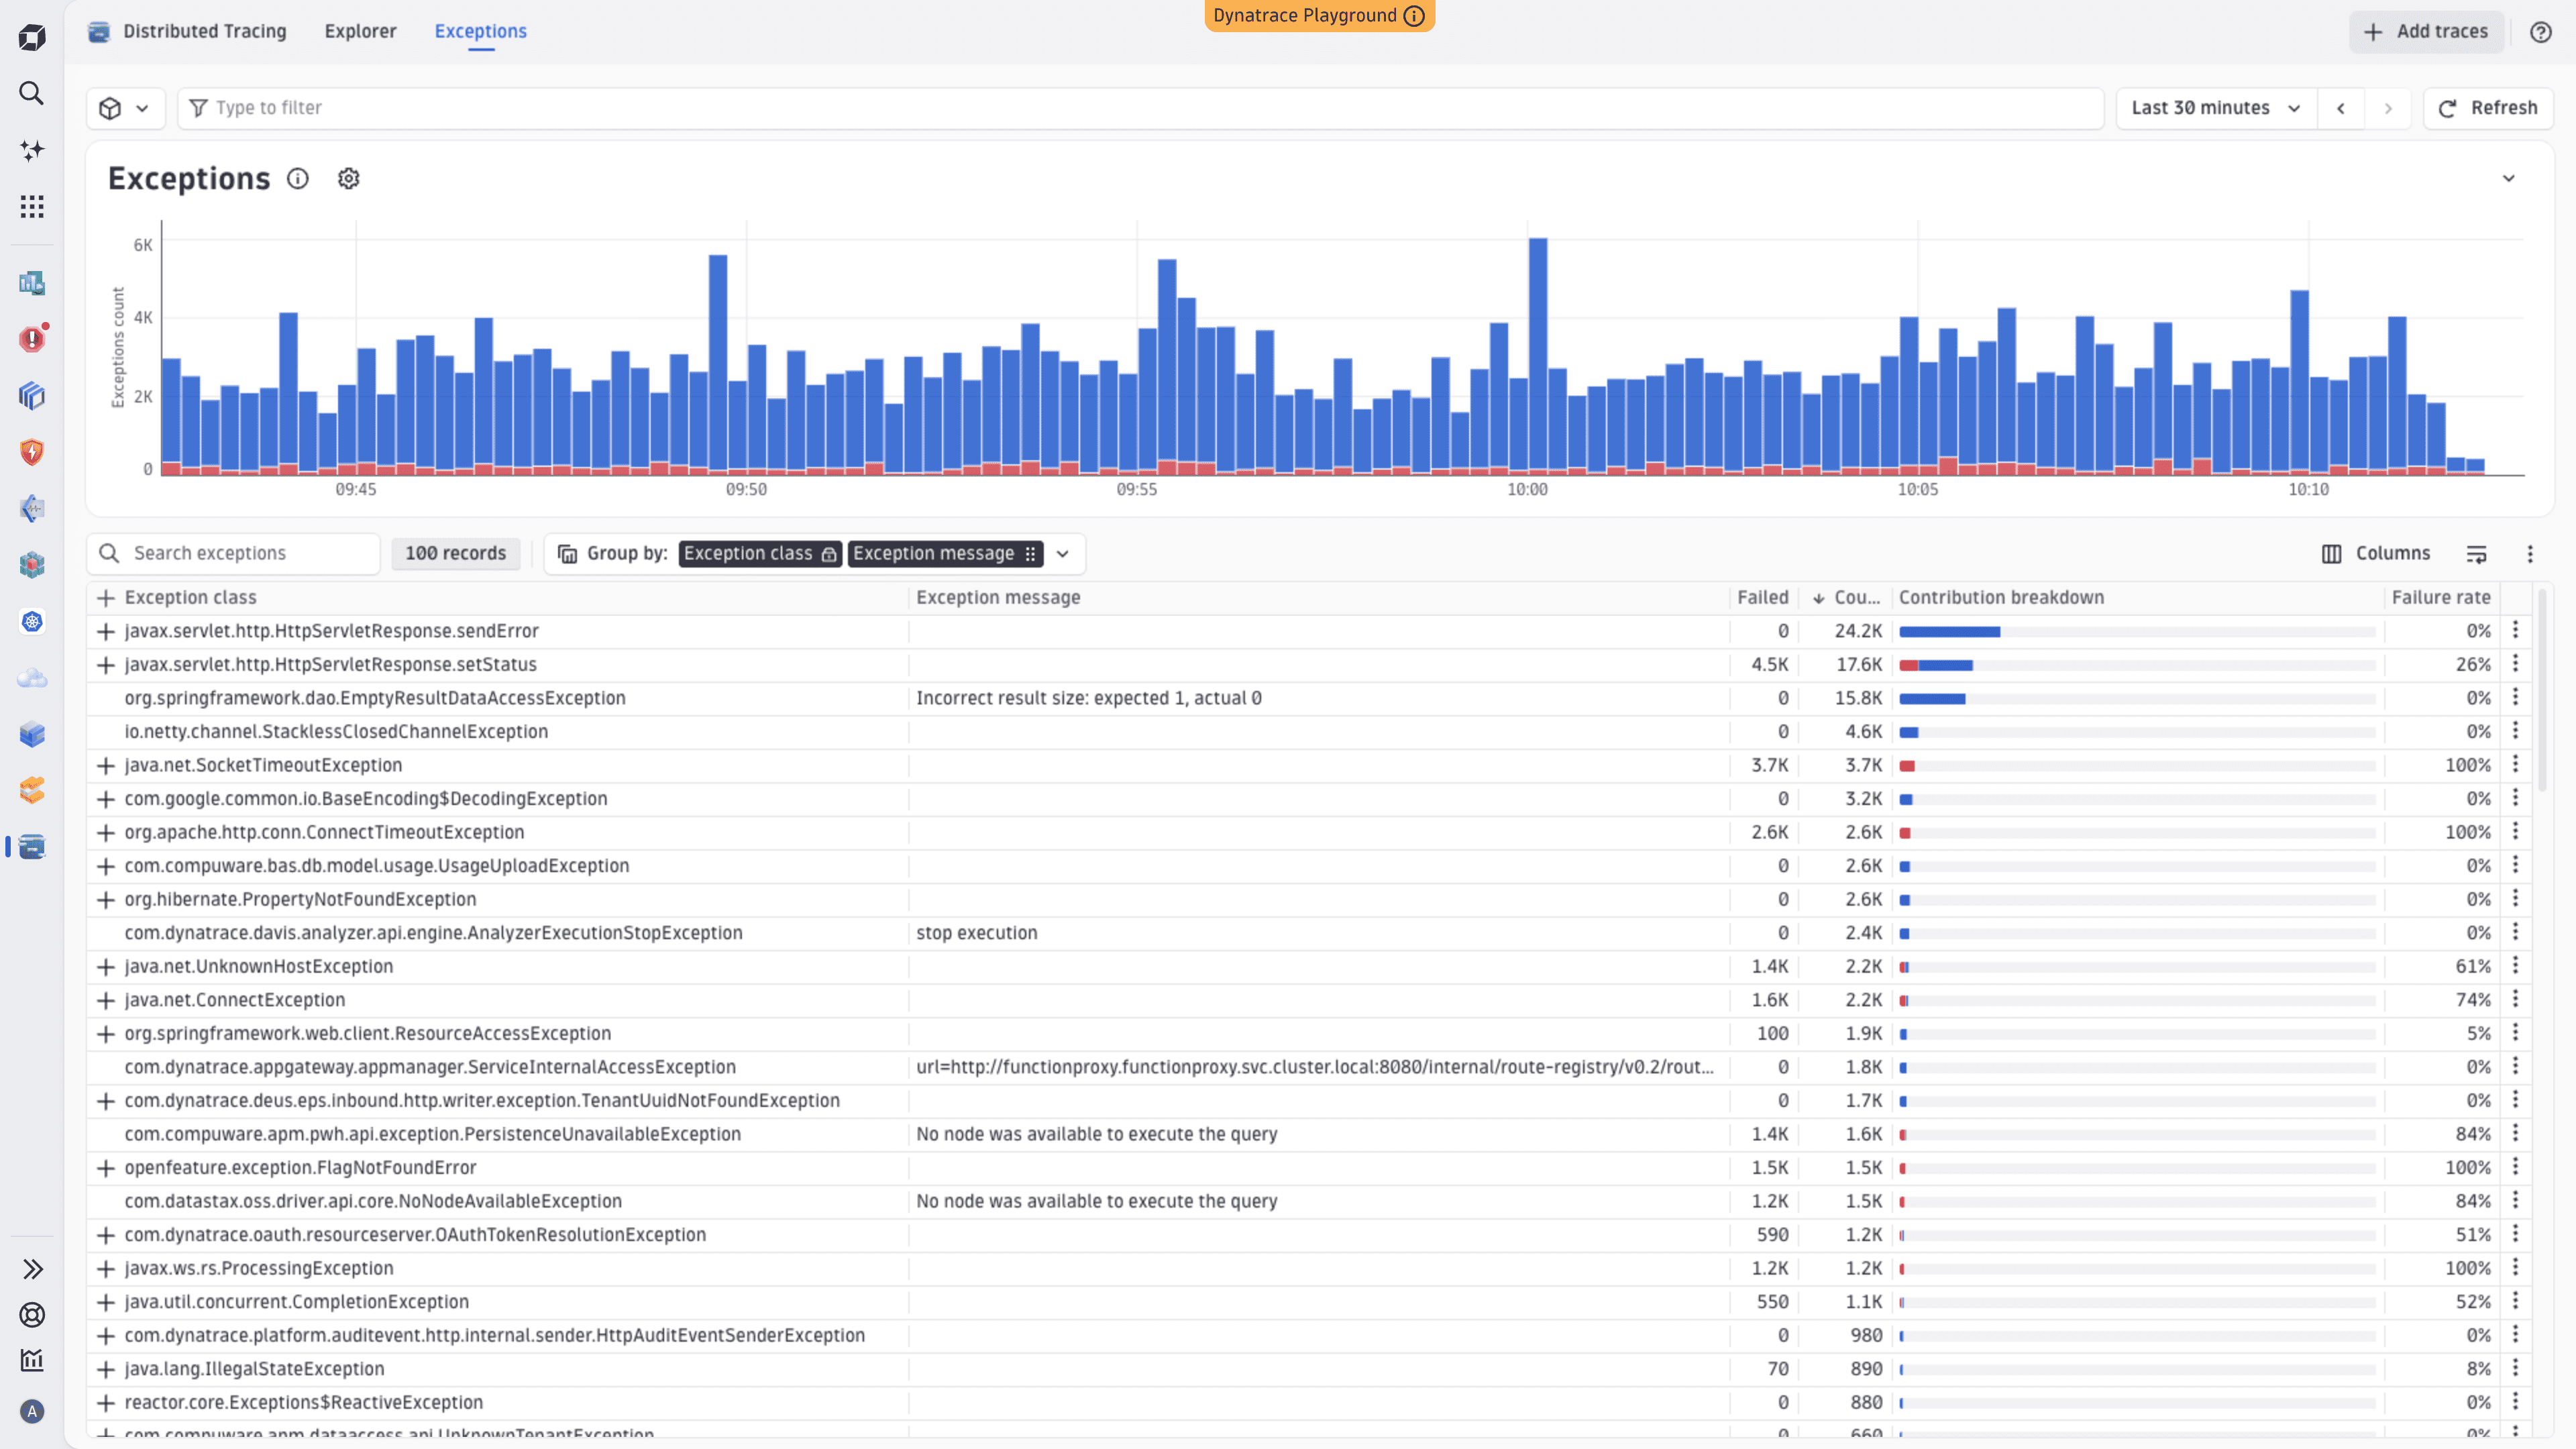Open the security shield icon in the sidebar
2576x1449 pixels.
32,452
